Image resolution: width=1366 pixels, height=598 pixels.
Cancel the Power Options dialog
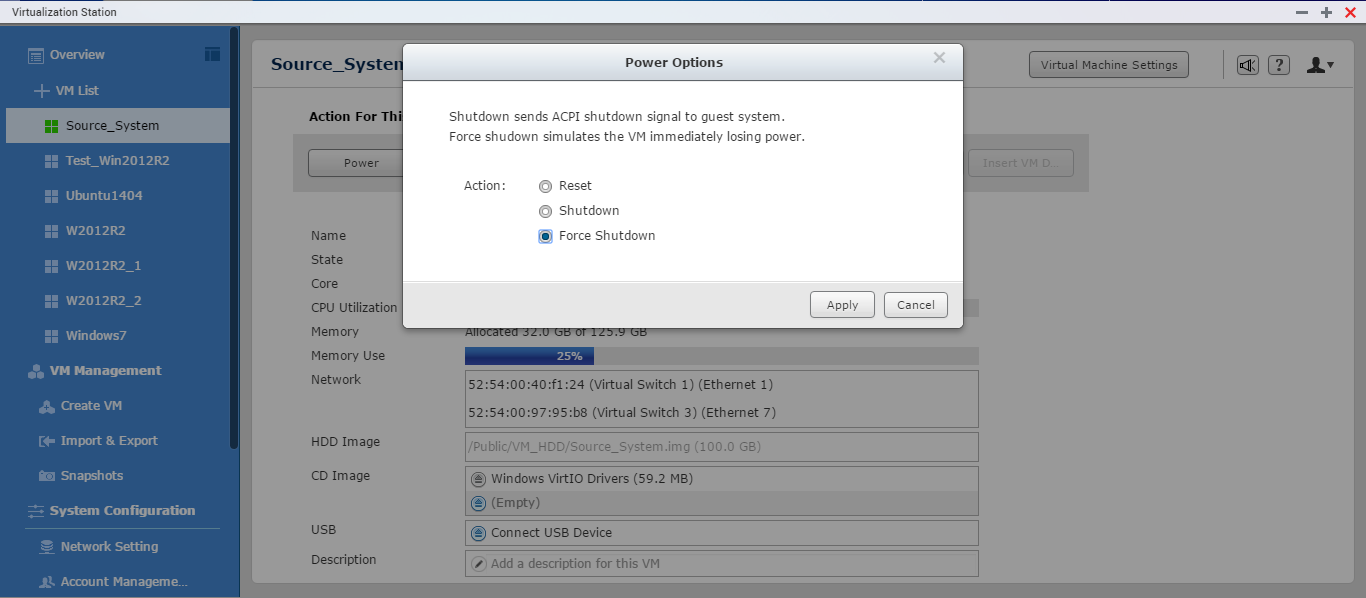(x=915, y=305)
